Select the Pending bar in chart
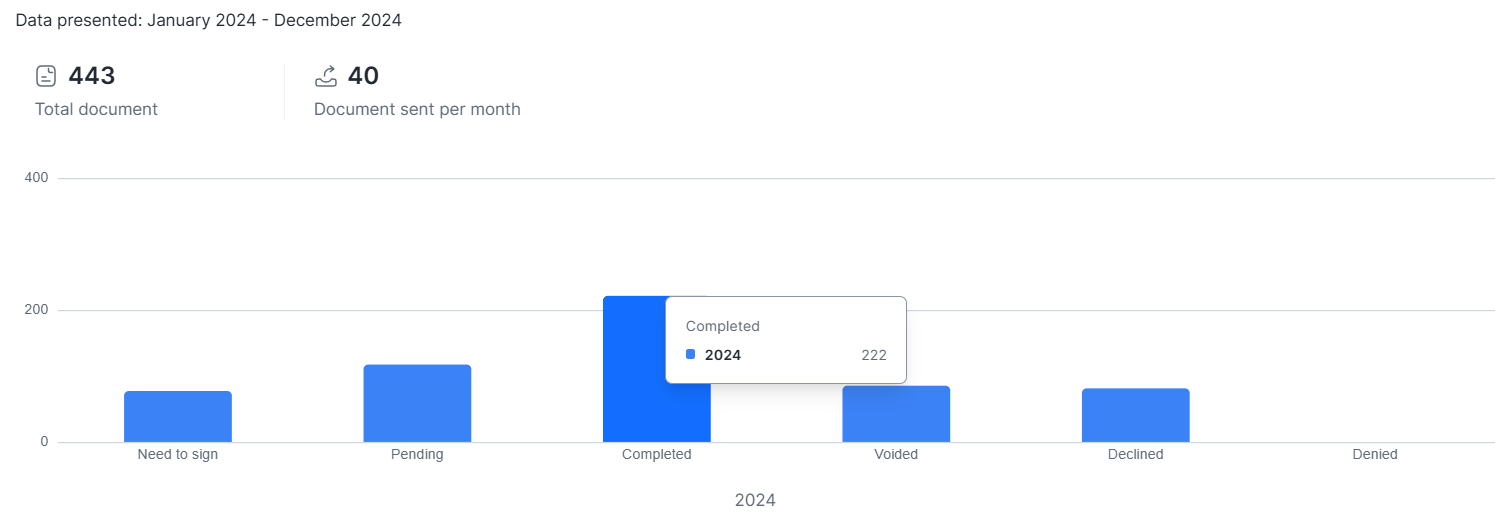 (x=417, y=403)
